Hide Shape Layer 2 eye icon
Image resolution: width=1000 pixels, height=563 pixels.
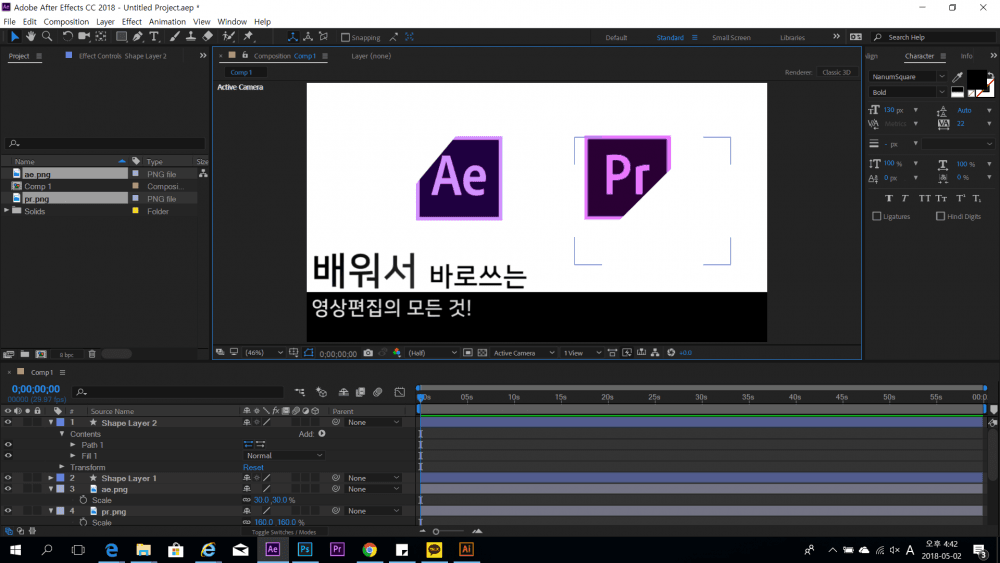8,422
